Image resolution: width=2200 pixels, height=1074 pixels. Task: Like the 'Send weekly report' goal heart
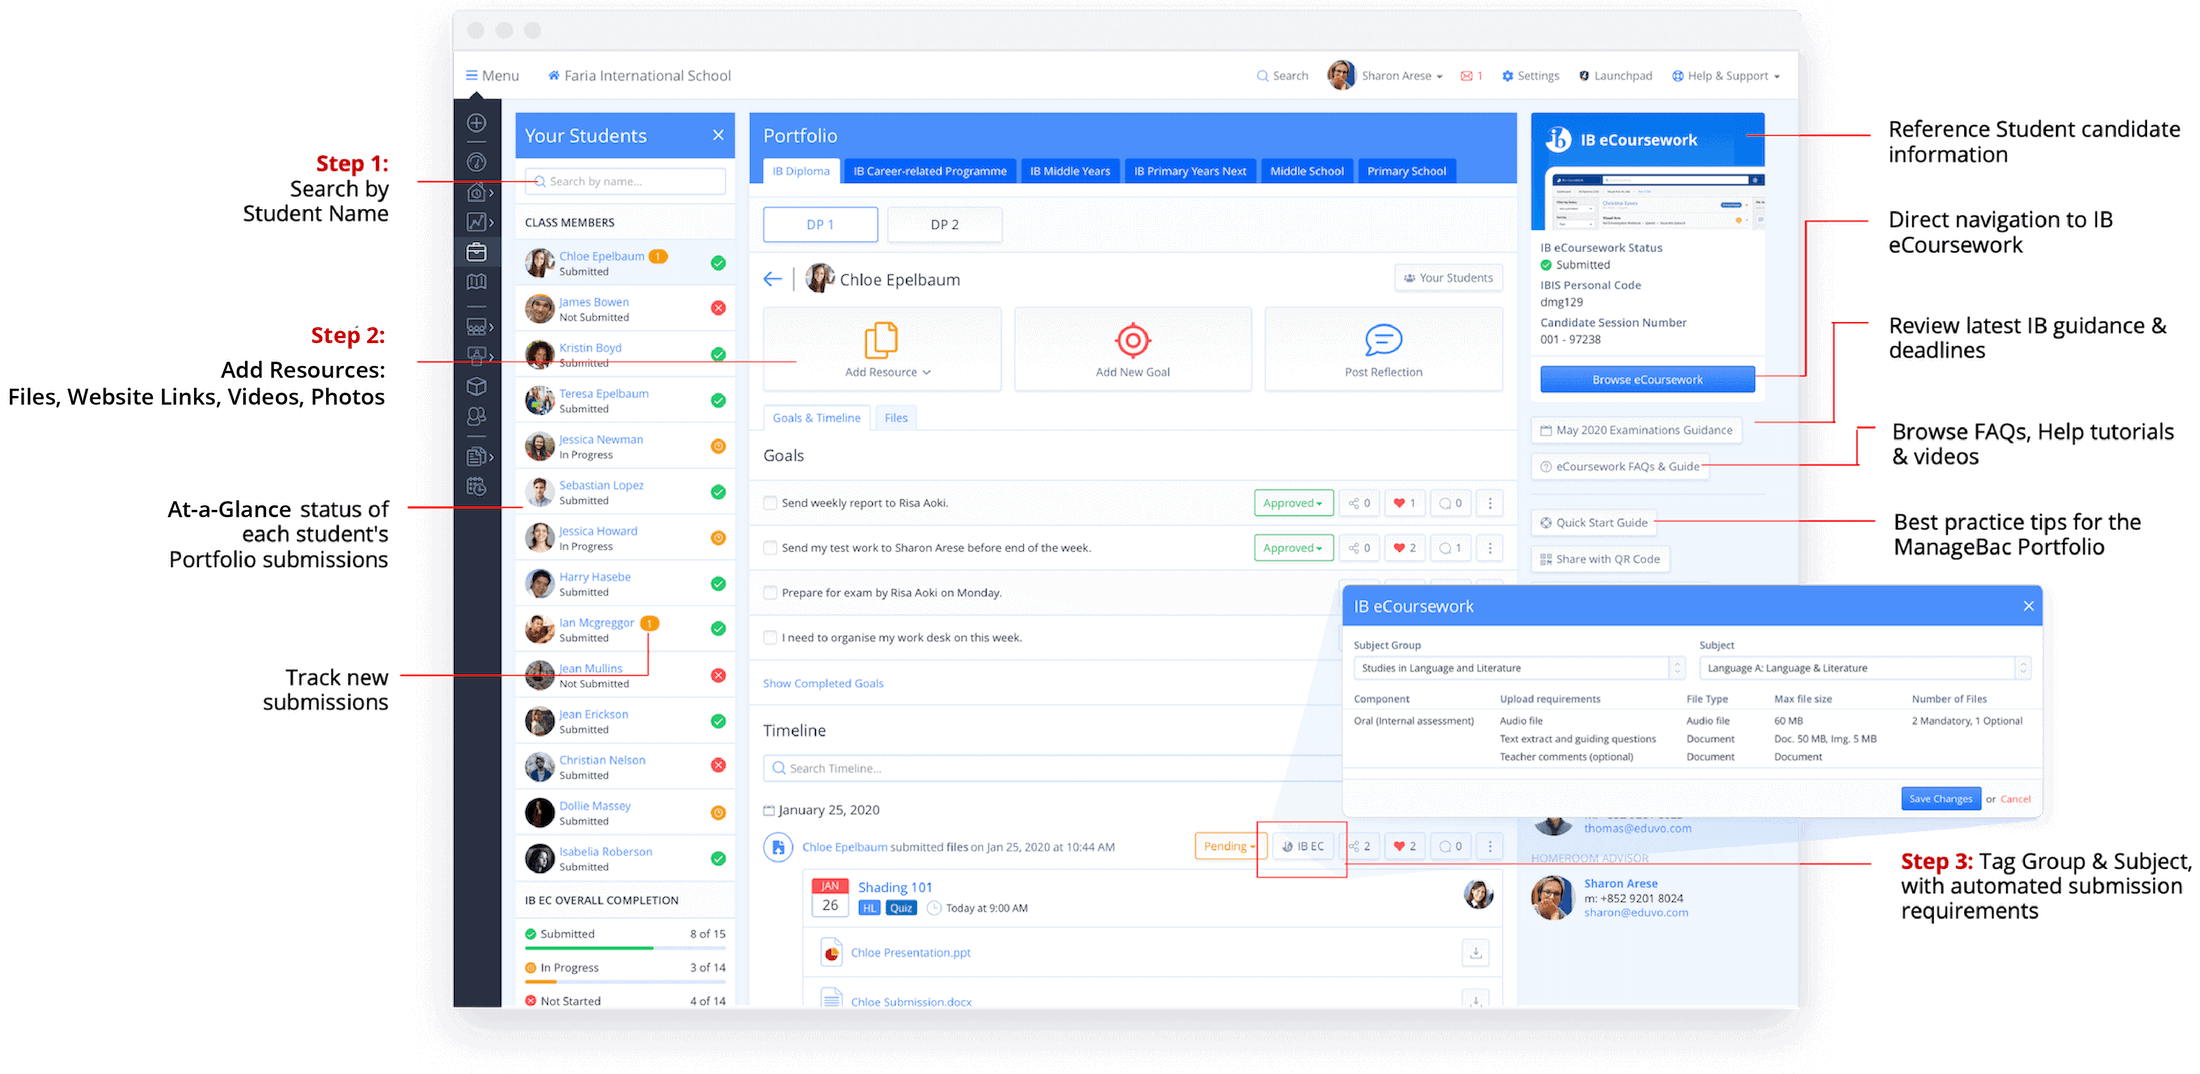coord(1405,503)
